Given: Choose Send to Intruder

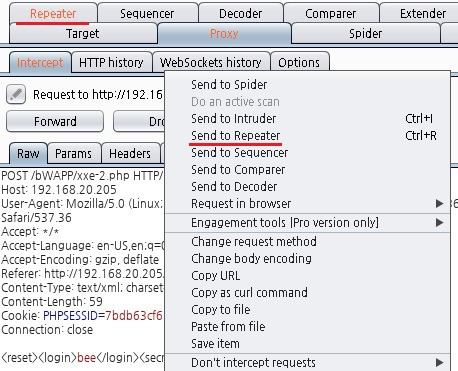Looking at the screenshot, I should (x=307, y=119).
